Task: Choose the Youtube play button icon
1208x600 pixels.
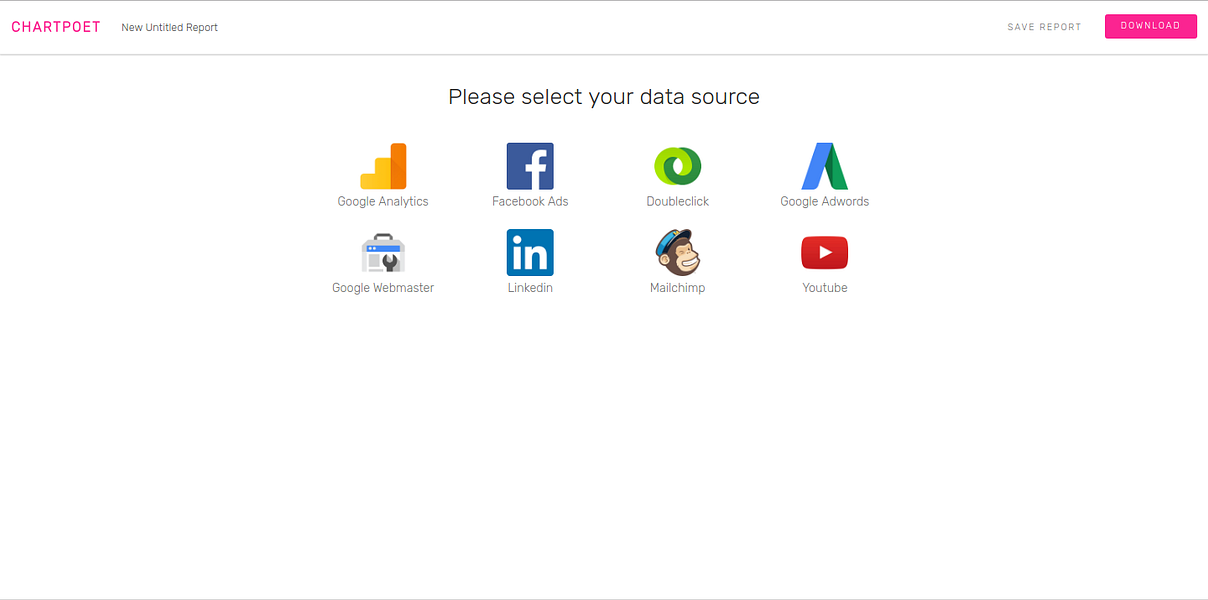Action: 825,253
